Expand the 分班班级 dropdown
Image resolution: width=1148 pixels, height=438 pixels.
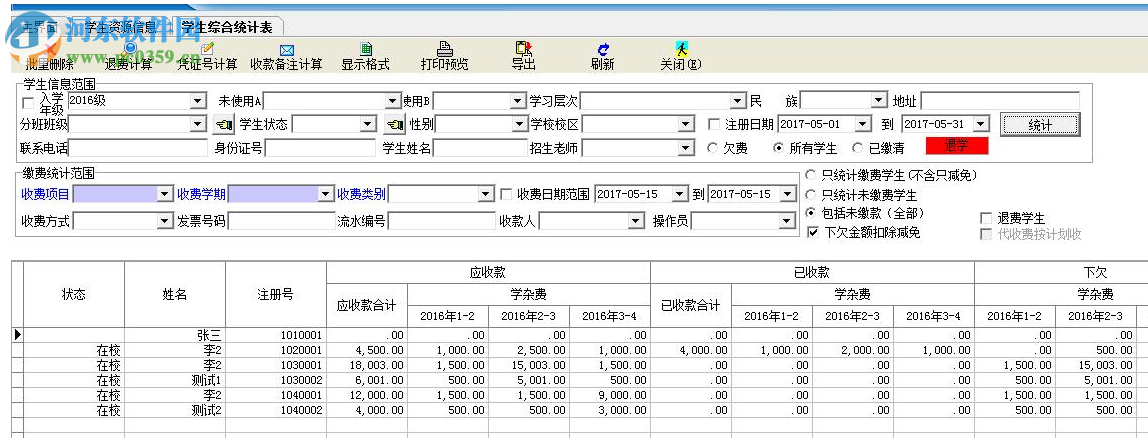coord(197,125)
